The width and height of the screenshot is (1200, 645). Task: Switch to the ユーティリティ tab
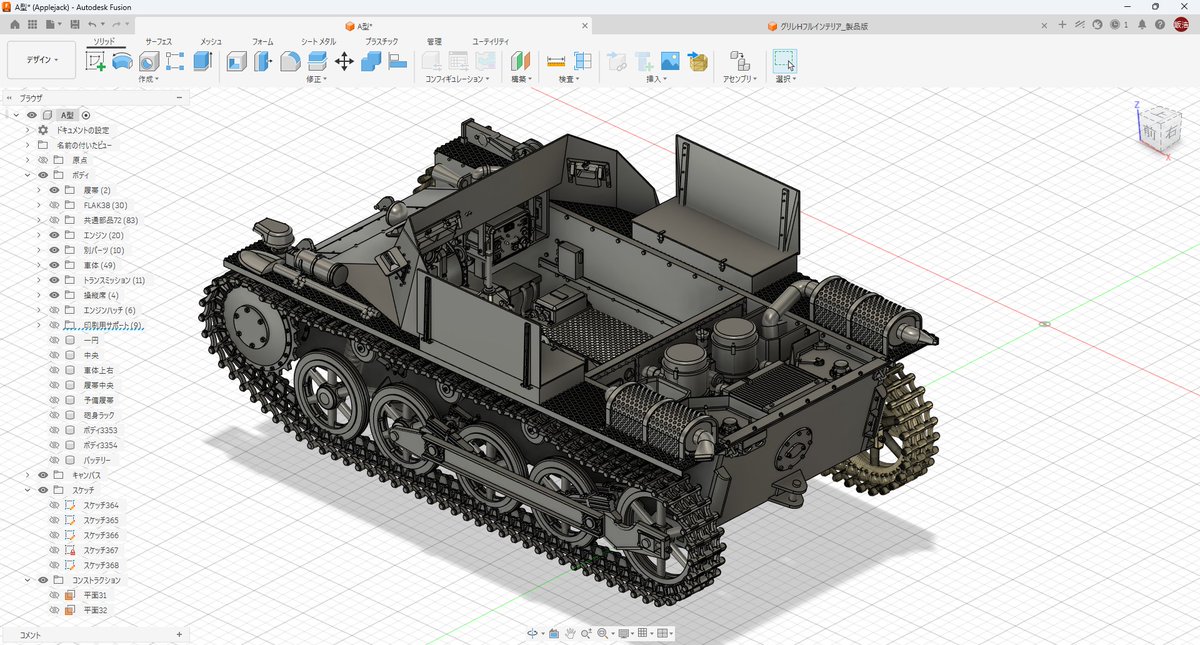pos(491,41)
